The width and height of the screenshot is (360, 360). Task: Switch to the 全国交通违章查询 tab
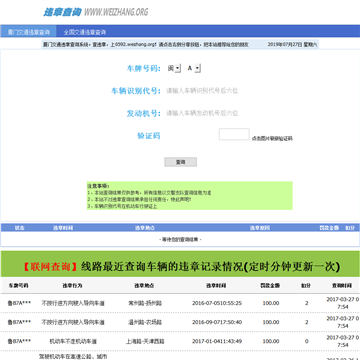(x=85, y=32)
